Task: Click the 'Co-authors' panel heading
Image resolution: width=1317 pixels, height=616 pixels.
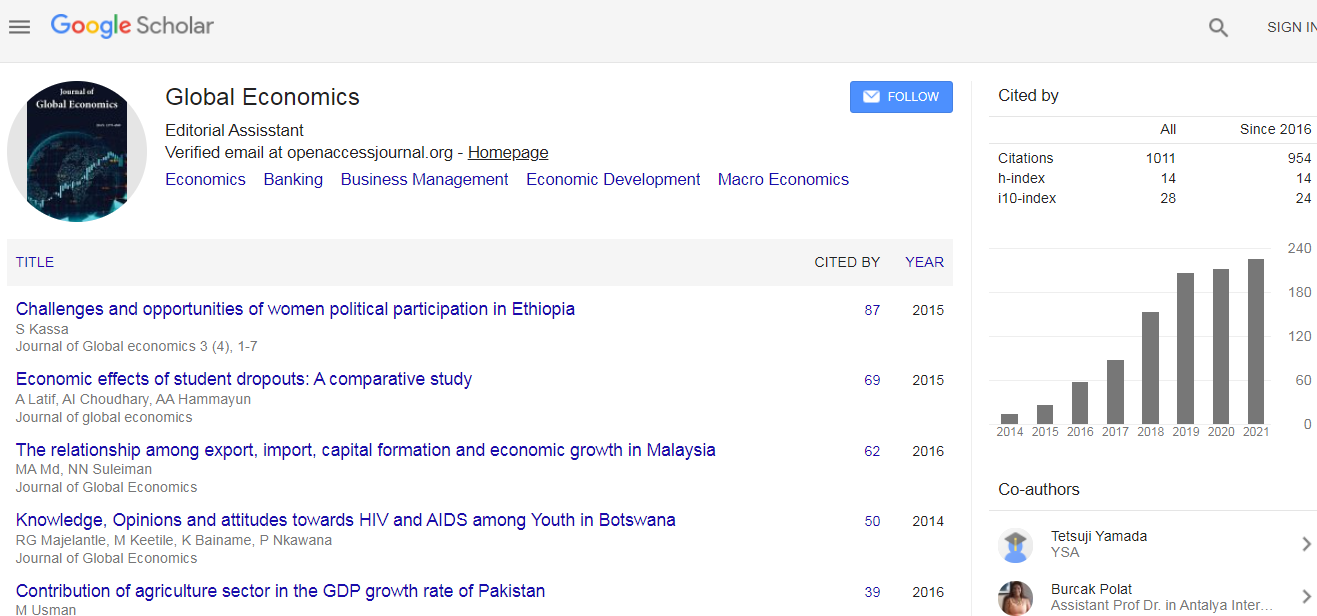Action: point(1039,490)
